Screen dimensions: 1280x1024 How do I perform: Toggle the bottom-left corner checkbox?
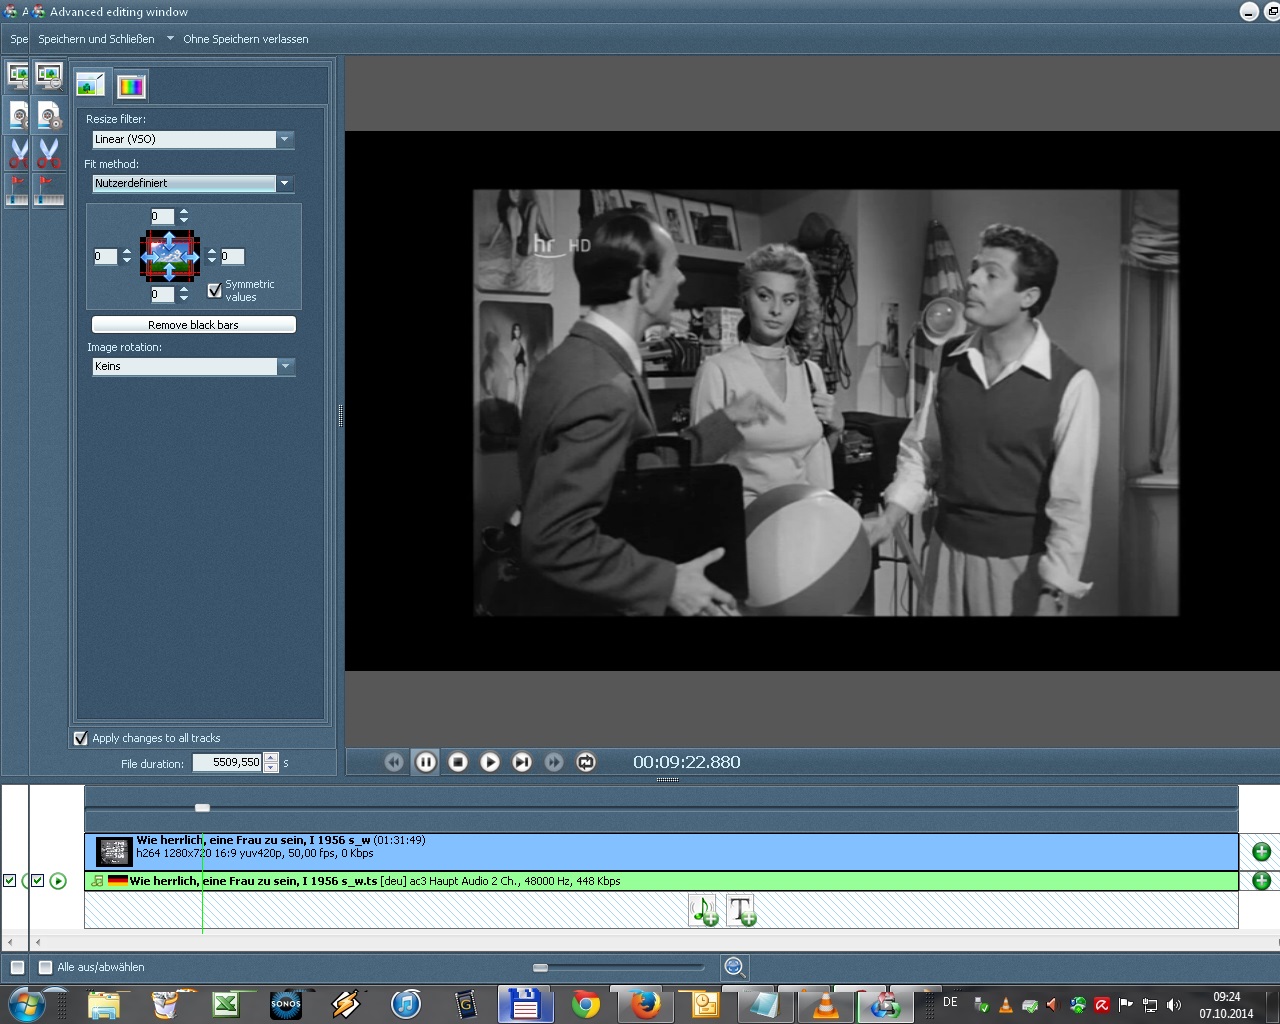click(17, 967)
